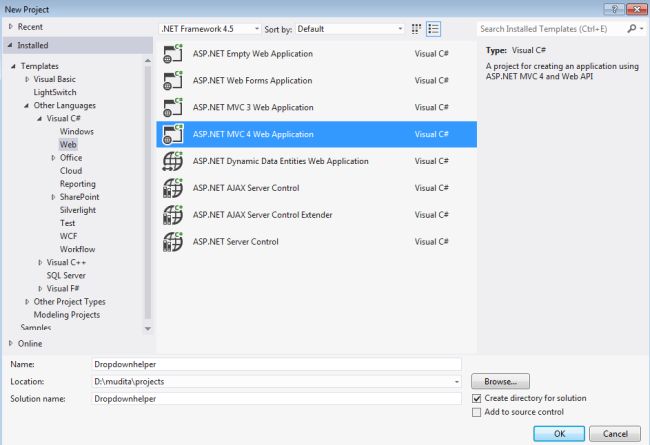Viewport: 650px width, 445px height.
Task: Click the ASP.NET Web Forms Application template icon
Action: click(172, 80)
